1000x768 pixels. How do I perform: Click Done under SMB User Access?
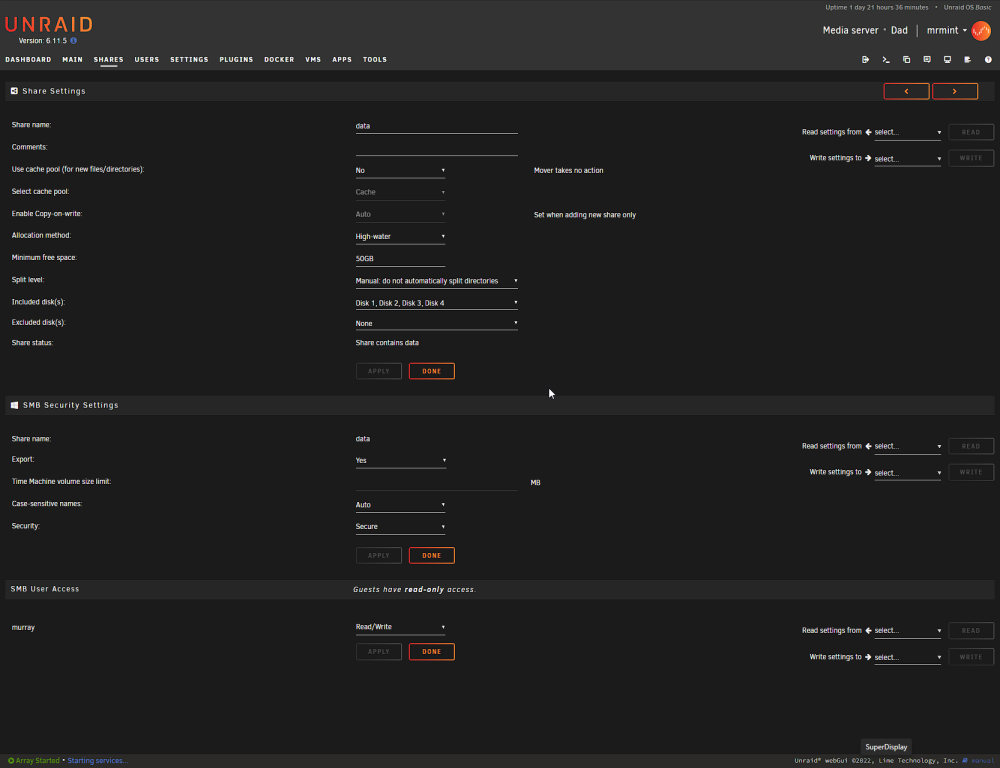pos(432,652)
